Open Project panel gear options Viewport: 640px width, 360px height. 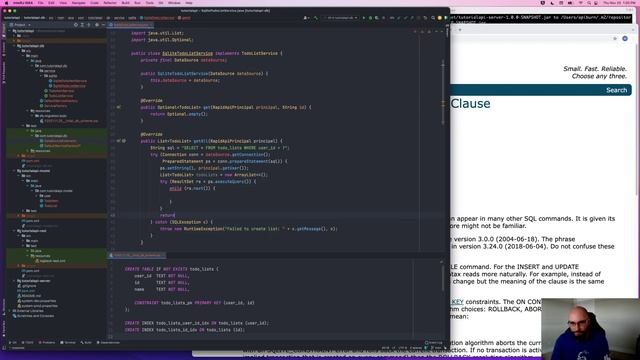point(97,25)
